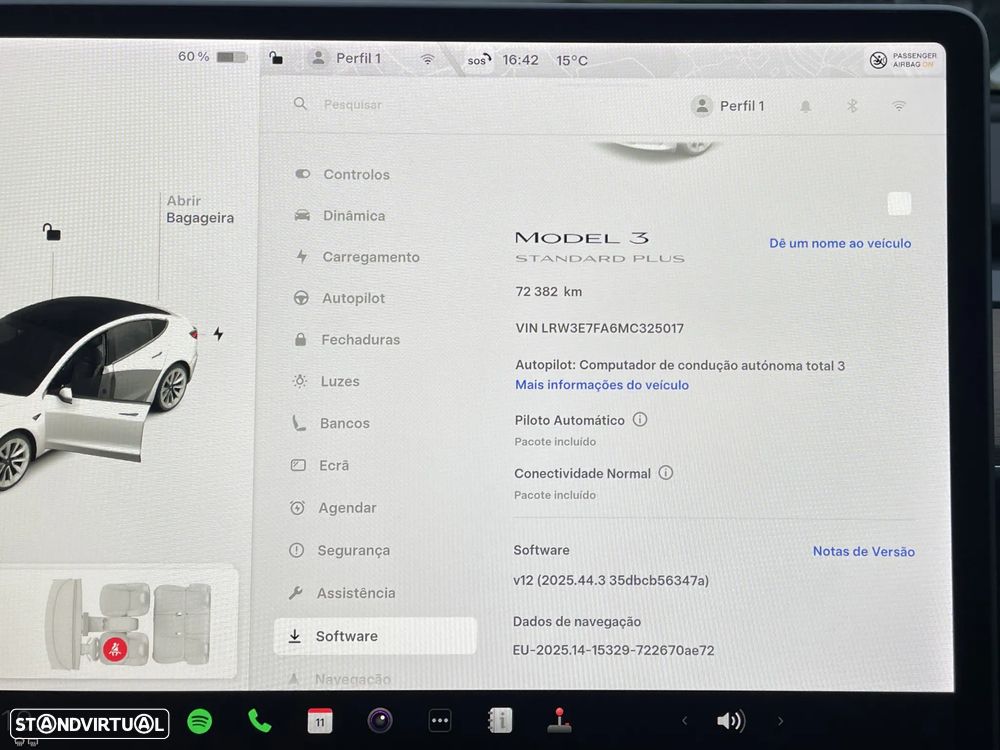Increase volume with the right arrow

point(780,721)
